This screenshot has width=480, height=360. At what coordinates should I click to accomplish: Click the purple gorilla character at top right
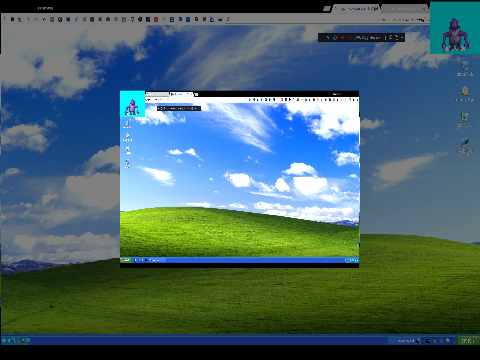454,35
